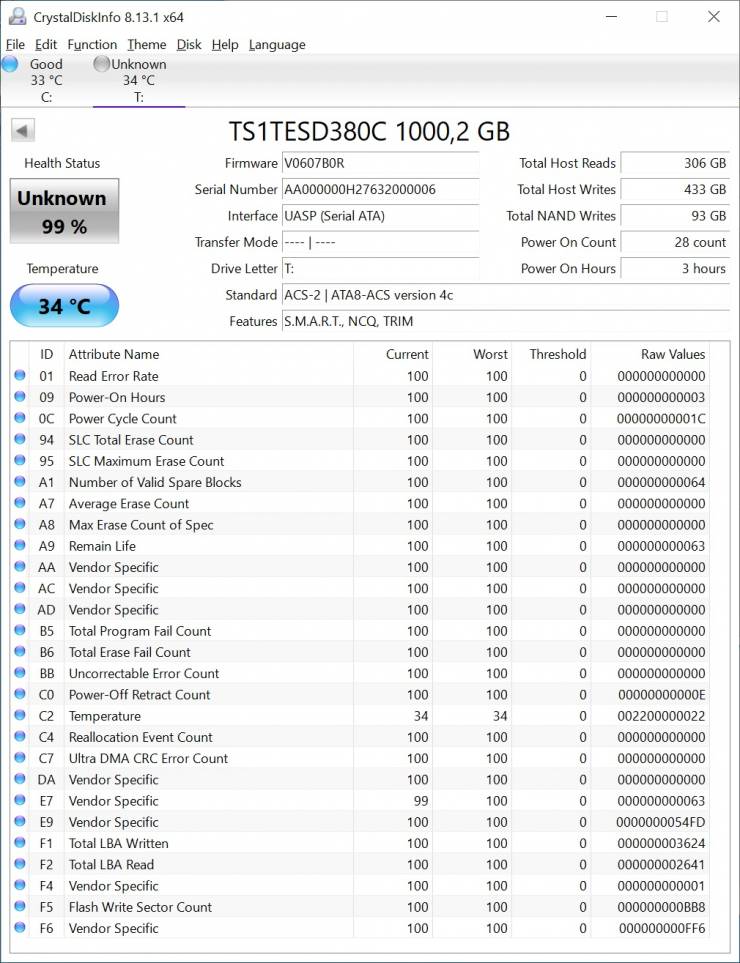740x963 pixels.
Task: Open the Help menu
Action: [x=225, y=44]
